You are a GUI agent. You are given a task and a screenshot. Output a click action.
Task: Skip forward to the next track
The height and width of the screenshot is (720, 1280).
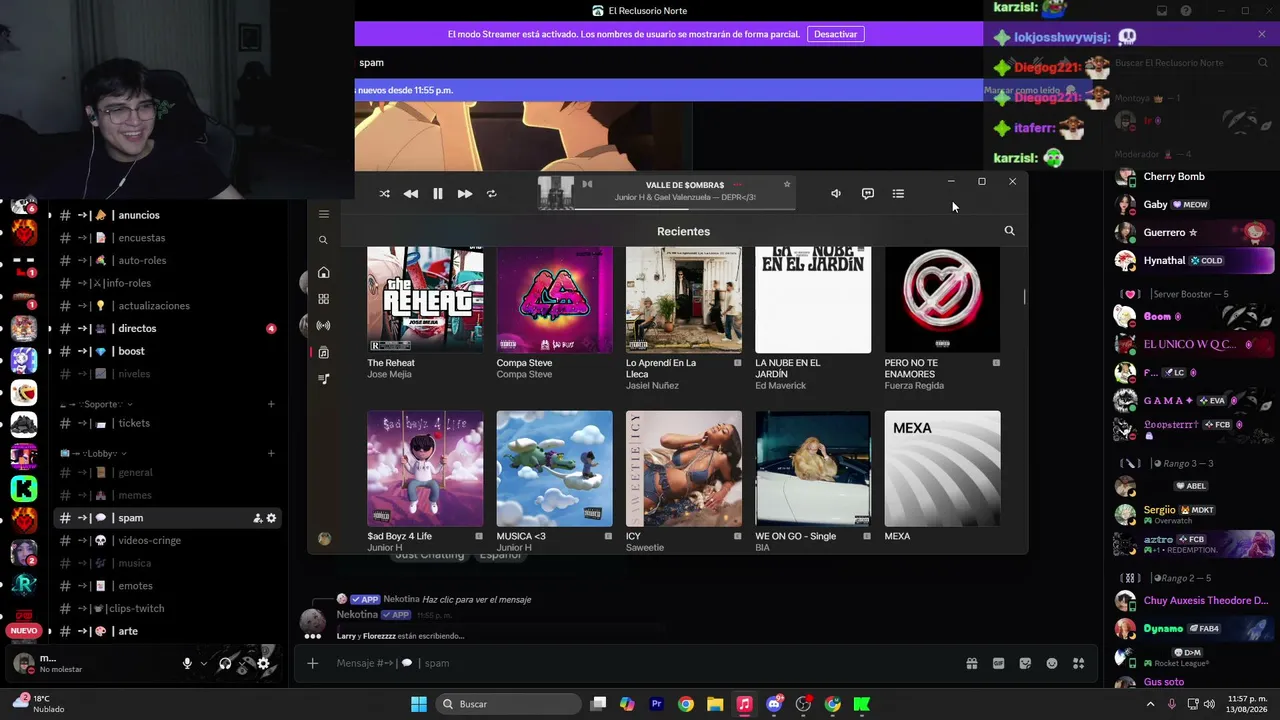pyautogui.click(x=465, y=194)
